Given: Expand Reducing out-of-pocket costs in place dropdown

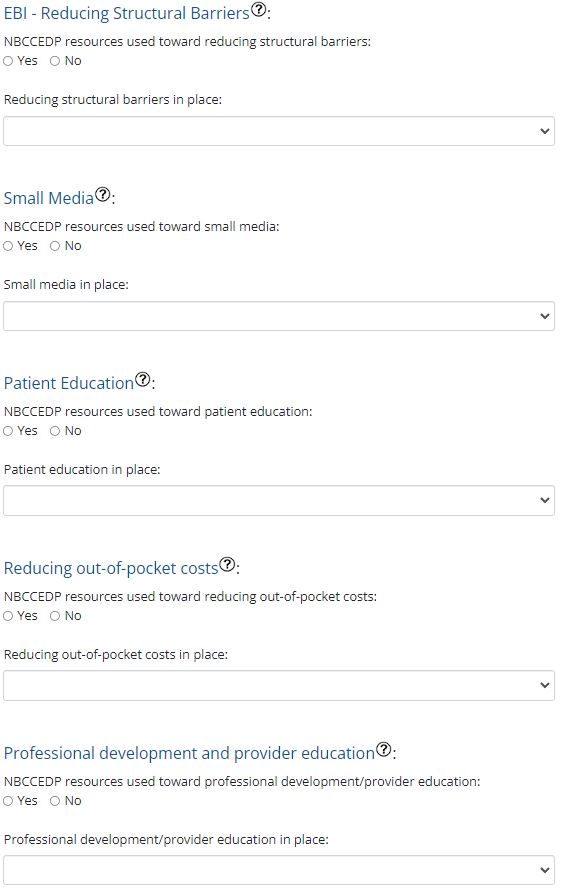Looking at the screenshot, I should (x=279, y=685).
